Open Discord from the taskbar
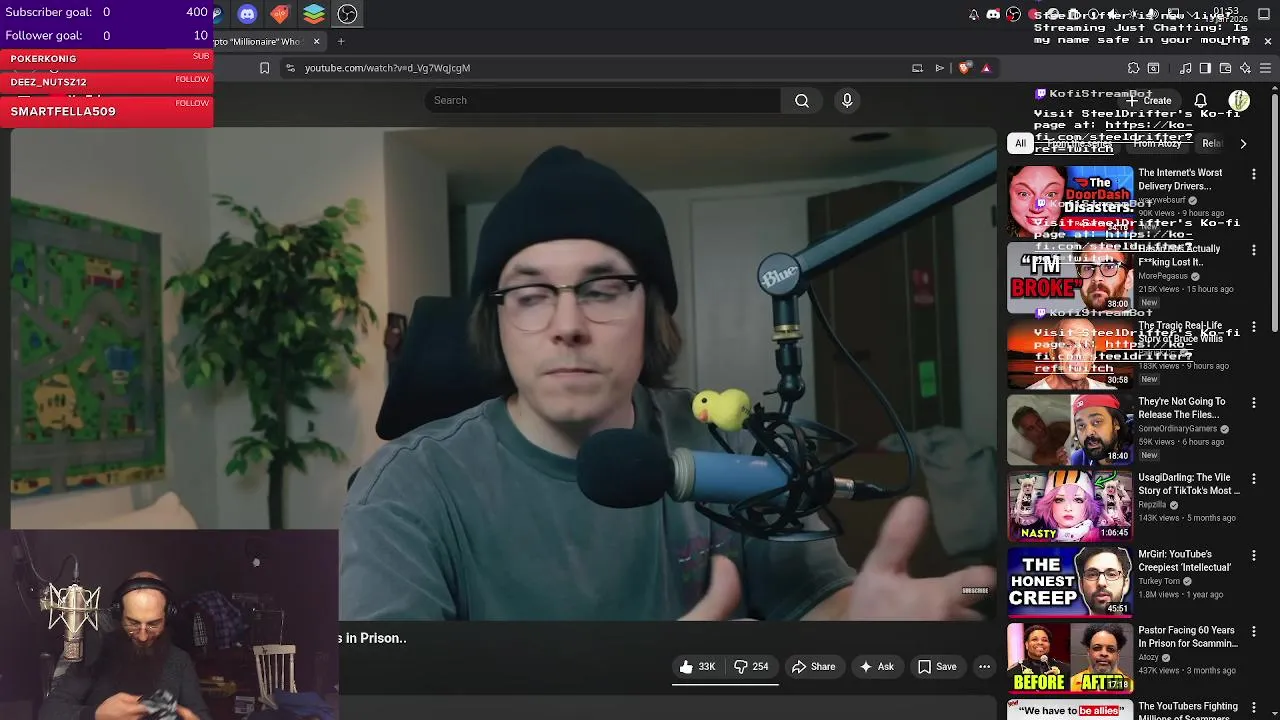 tap(247, 14)
